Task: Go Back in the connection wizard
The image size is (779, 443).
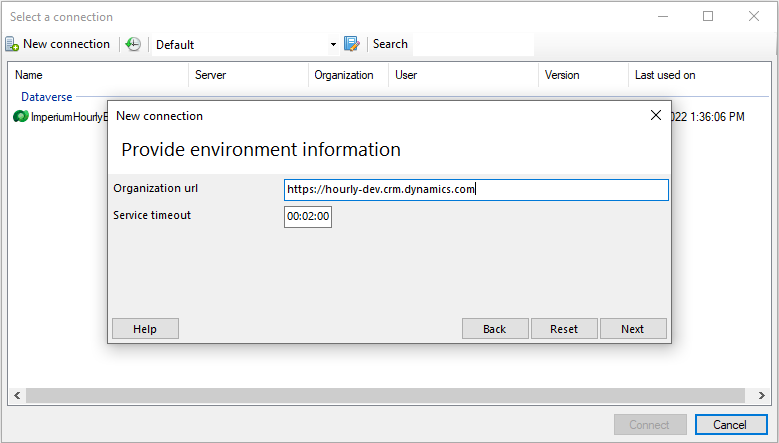Action: (494, 329)
